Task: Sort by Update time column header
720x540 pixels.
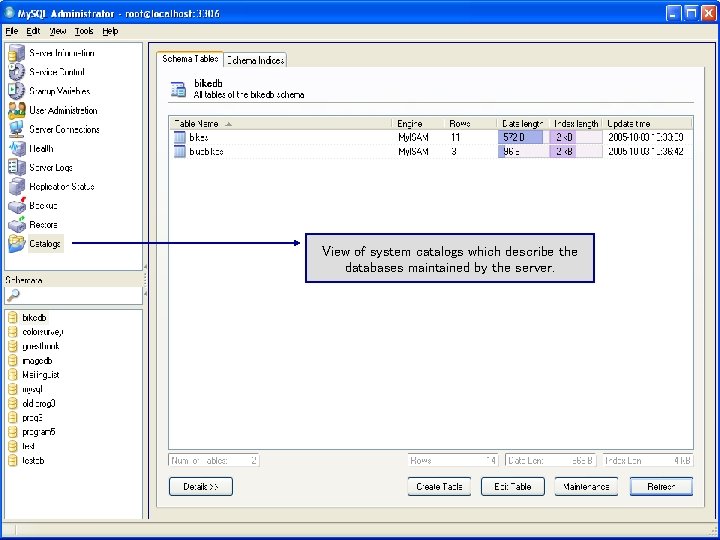Action: click(647, 124)
